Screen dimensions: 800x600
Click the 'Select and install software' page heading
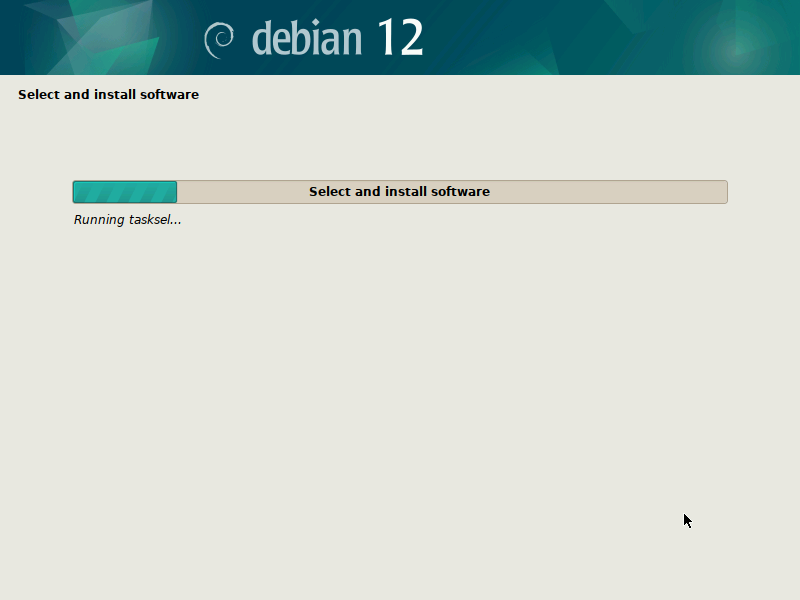pyautogui.click(x=108, y=94)
